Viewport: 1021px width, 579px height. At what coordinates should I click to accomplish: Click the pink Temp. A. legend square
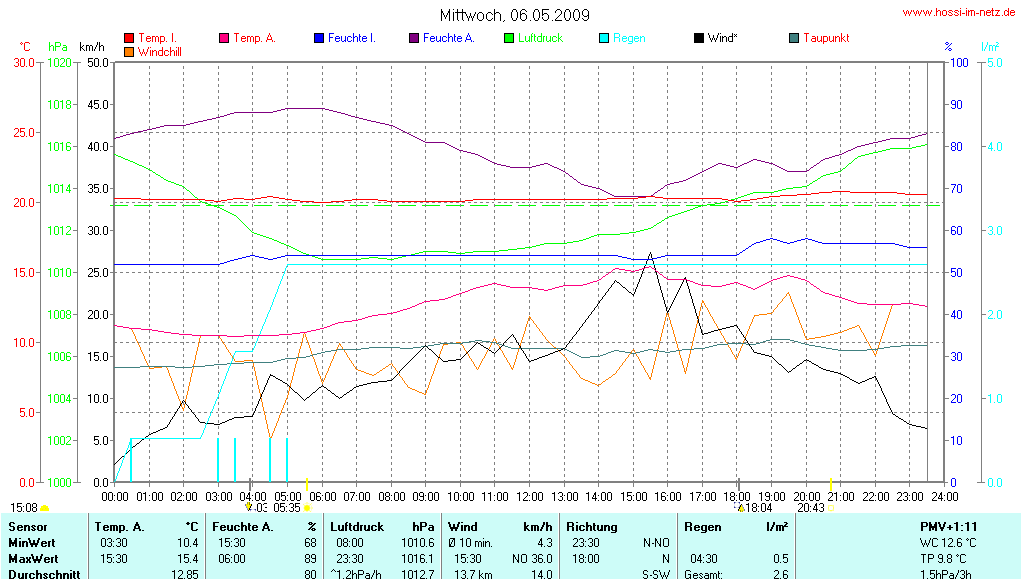(x=223, y=38)
